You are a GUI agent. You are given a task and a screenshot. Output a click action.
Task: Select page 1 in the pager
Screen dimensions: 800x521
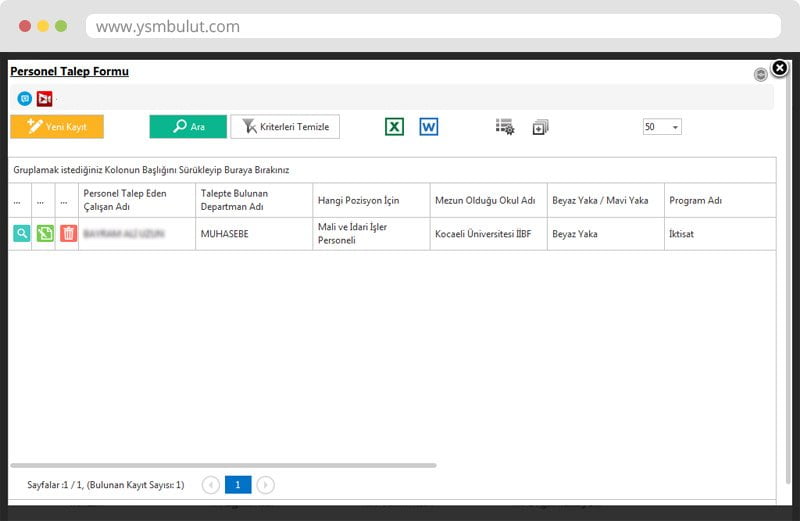pyautogui.click(x=238, y=485)
